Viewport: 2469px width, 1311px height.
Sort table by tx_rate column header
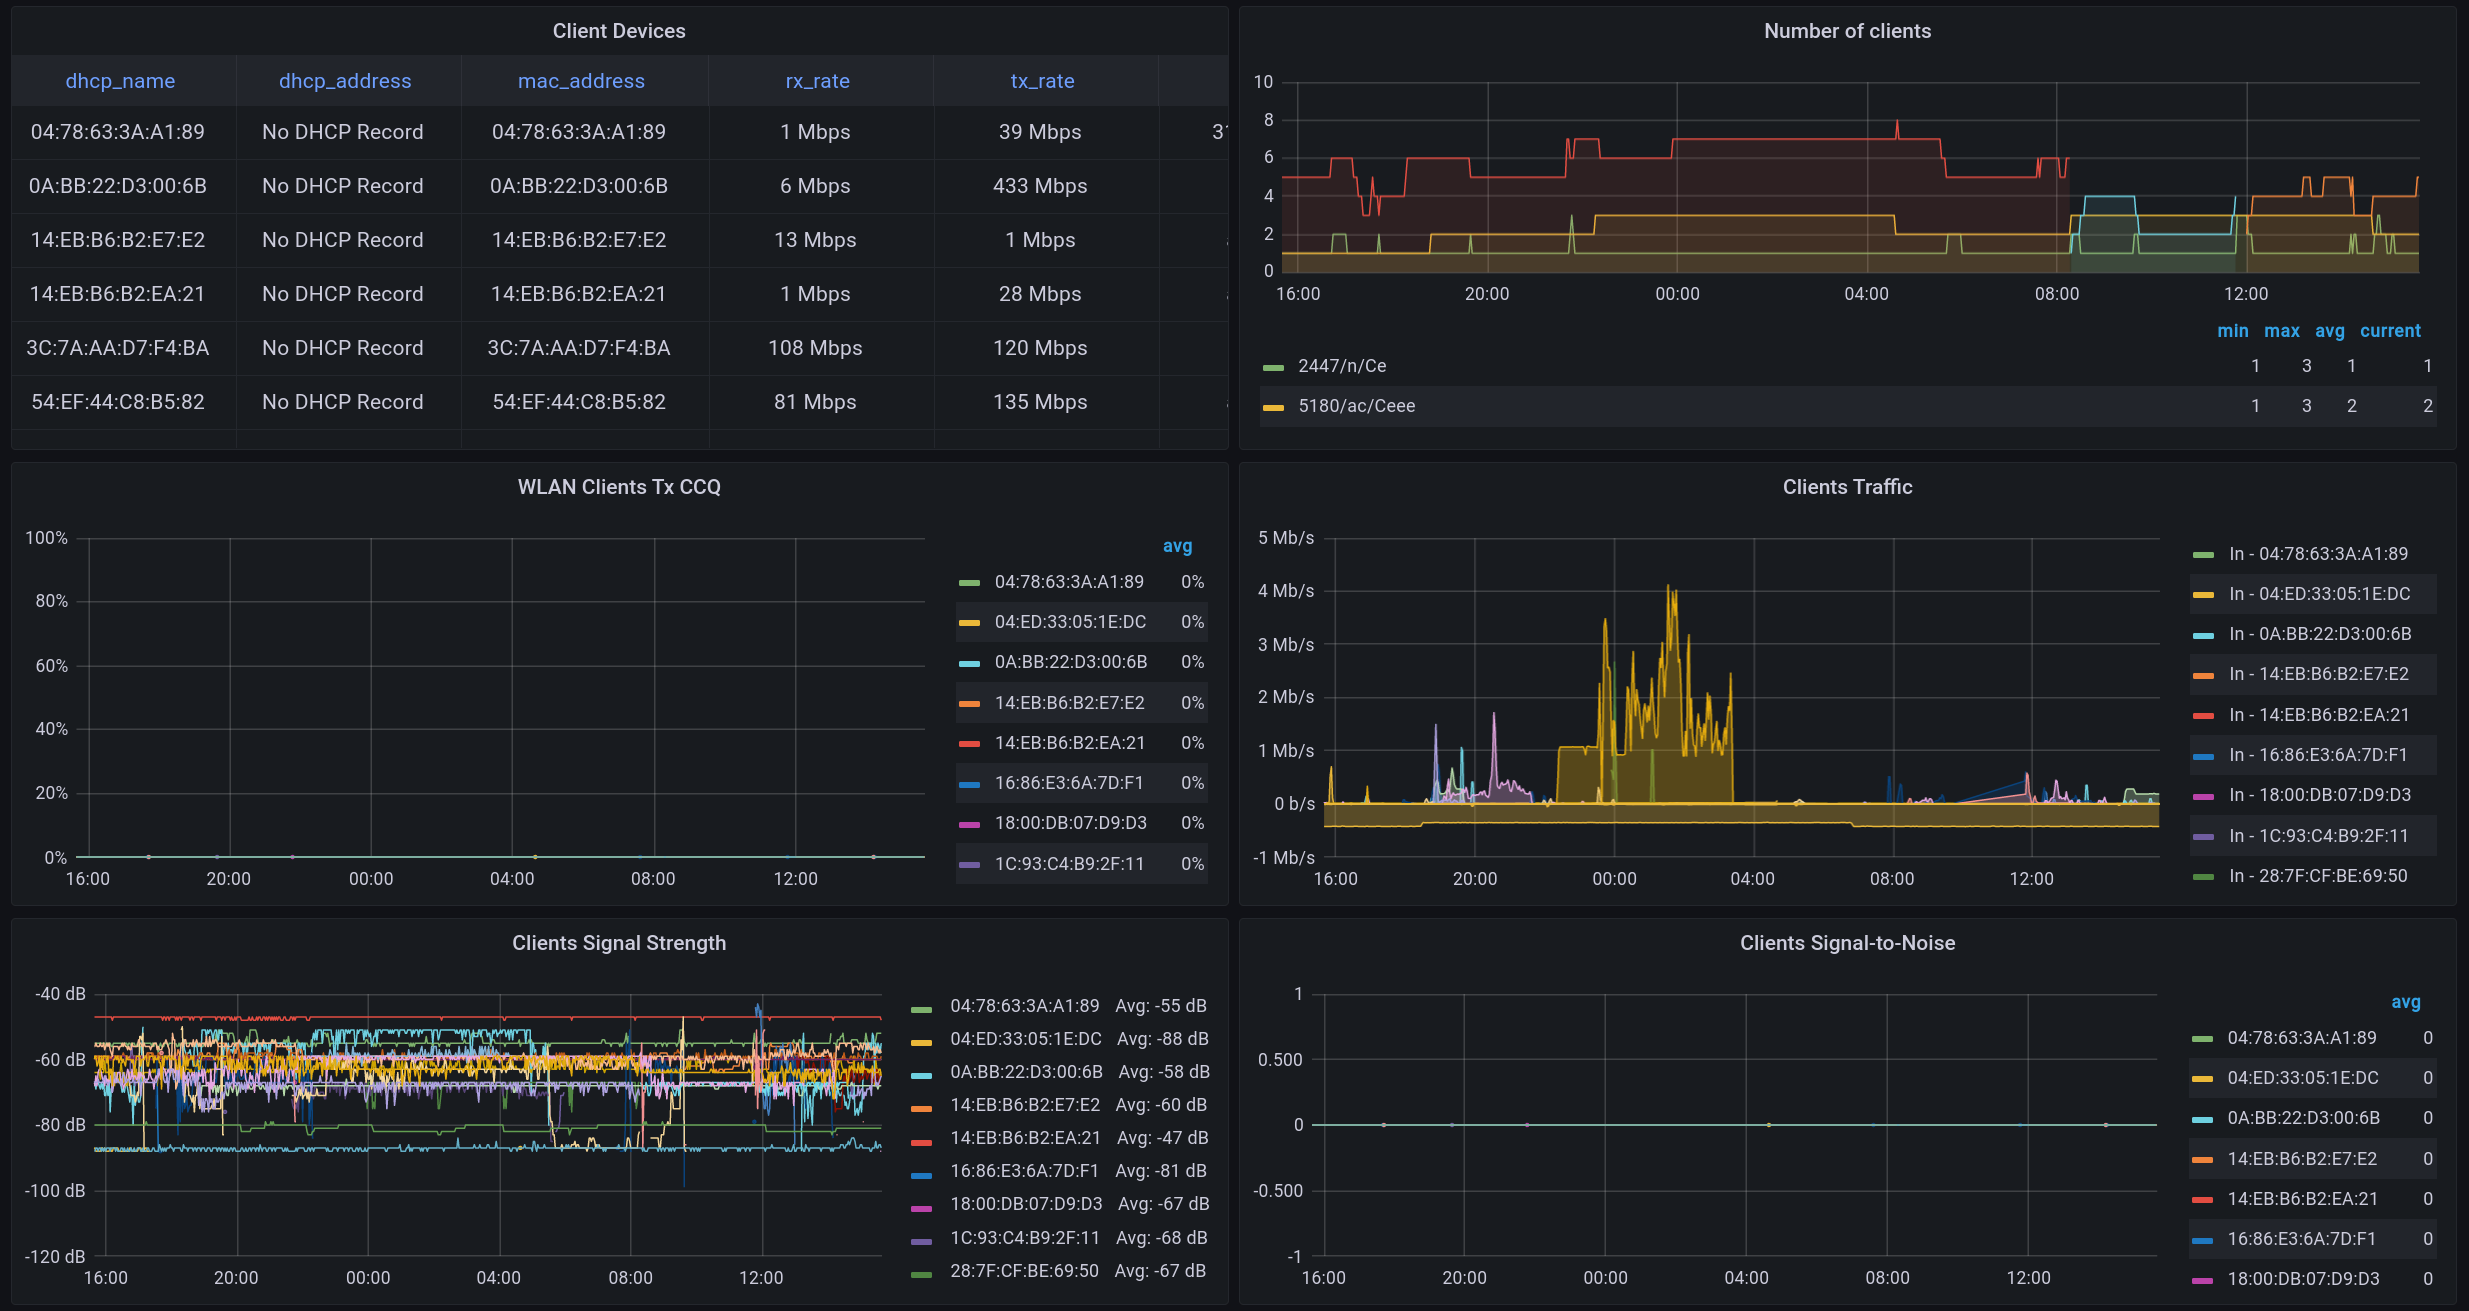click(1042, 81)
